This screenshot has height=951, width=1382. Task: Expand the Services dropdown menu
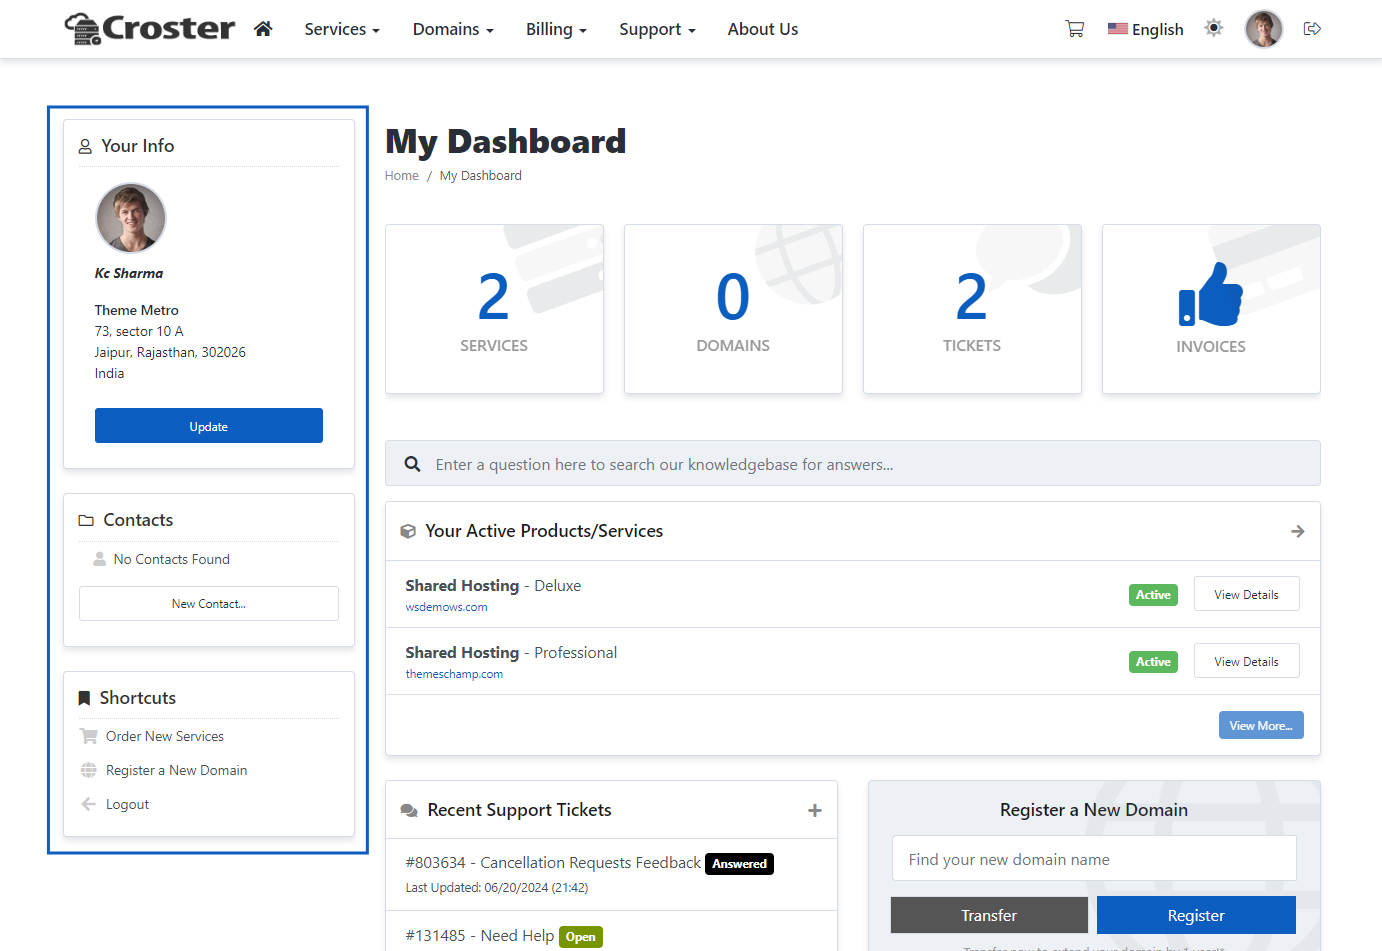point(342,30)
